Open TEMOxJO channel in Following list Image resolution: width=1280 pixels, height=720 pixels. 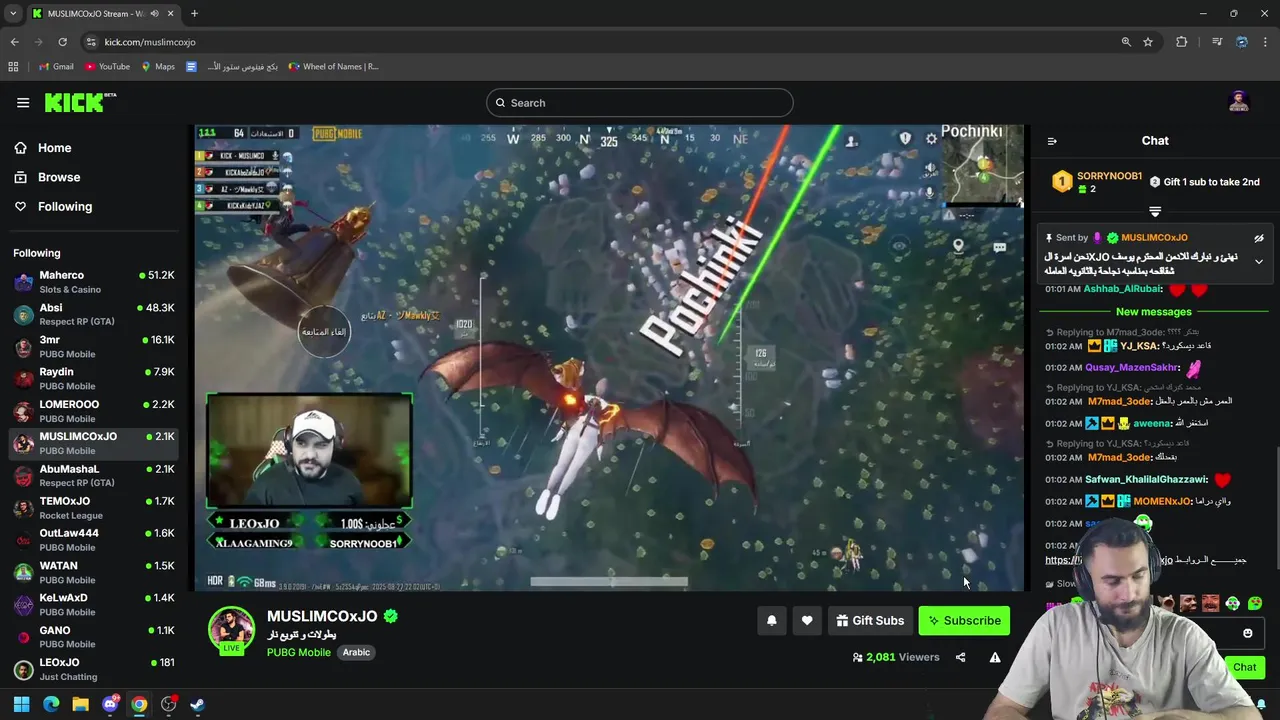(x=95, y=508)
